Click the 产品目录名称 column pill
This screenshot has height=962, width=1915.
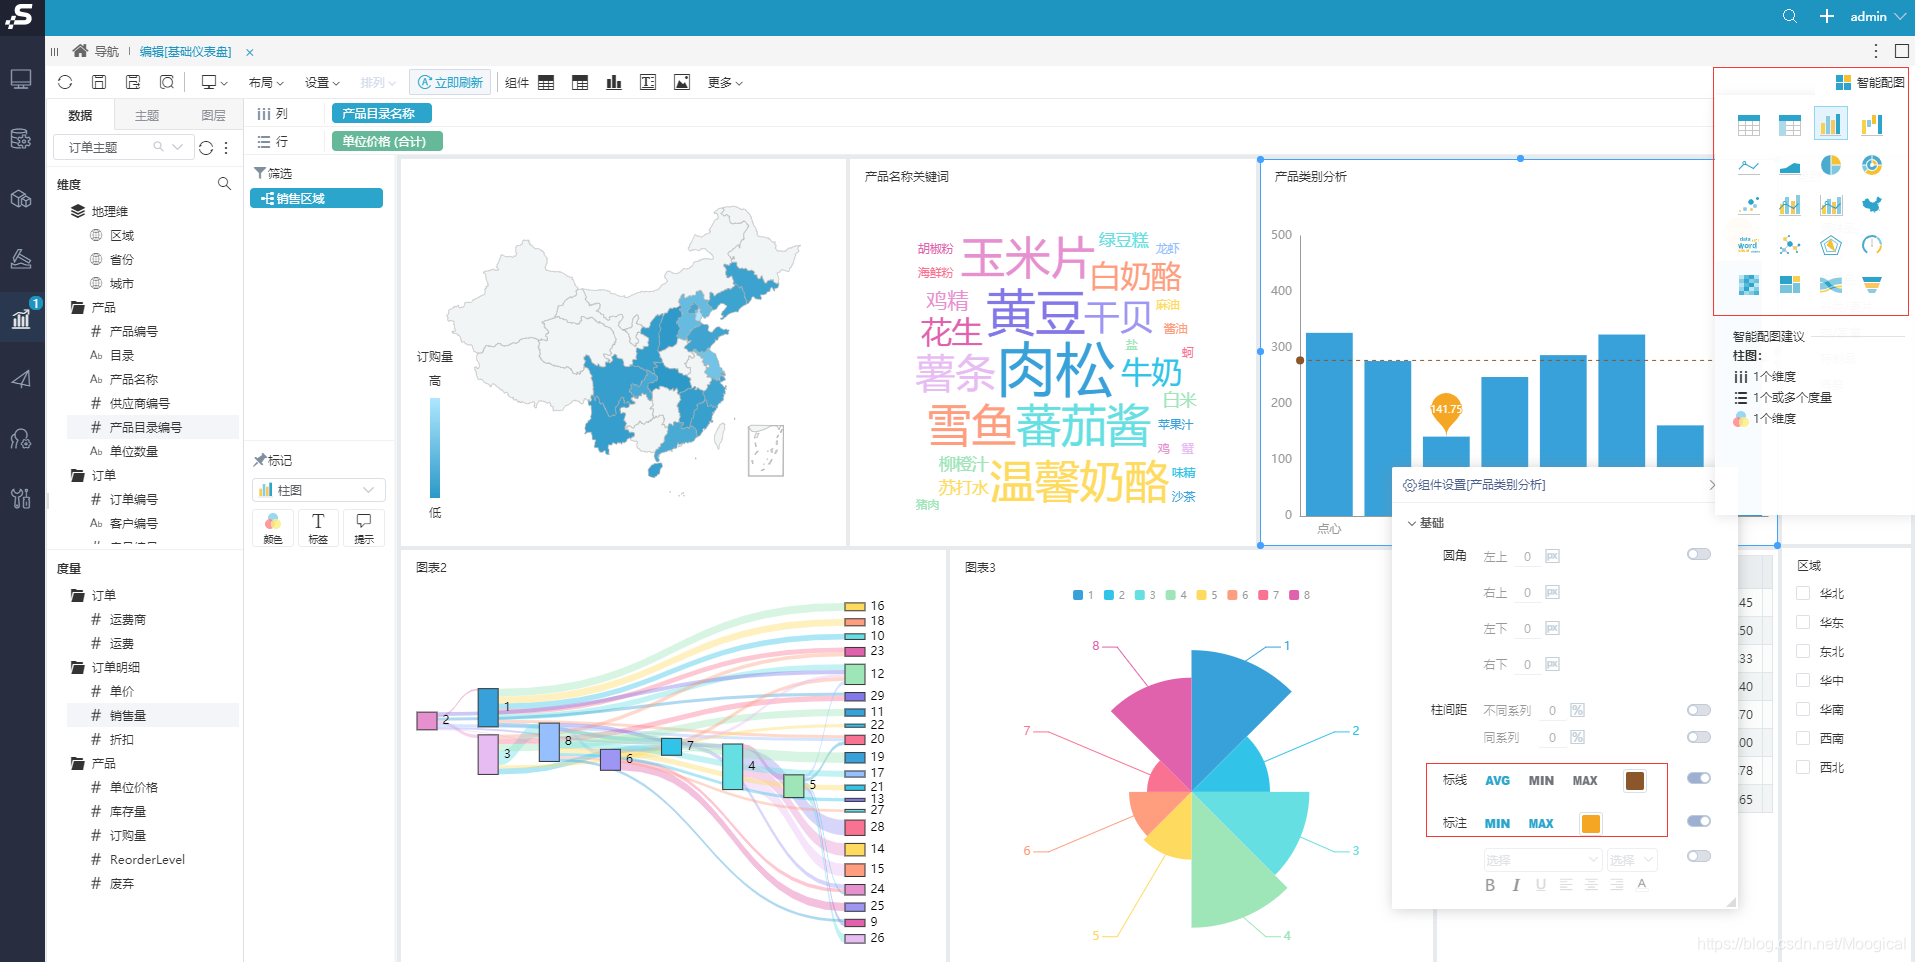pyautogui.click(x=381, y=113)
